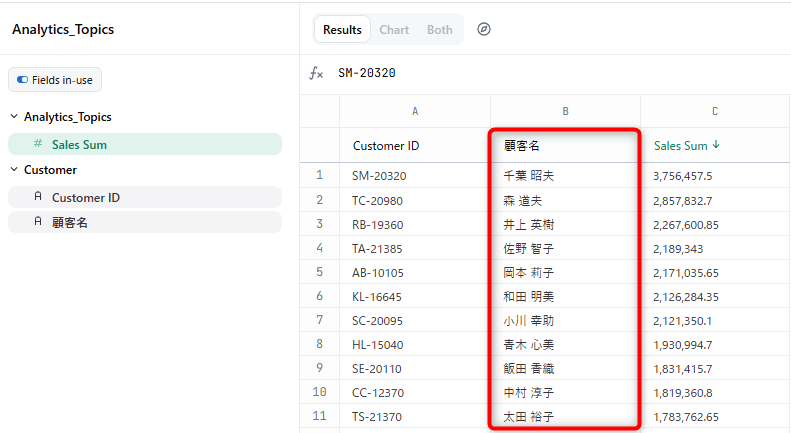Select the customer name 千葉 昭夫
Screen dimensions: 791x433
(x=528, y=176)
